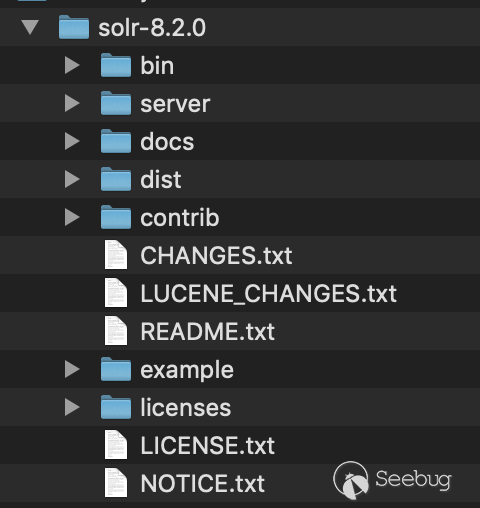Expand the licenses folder
480x508 pixels.
tap(72, 407)
